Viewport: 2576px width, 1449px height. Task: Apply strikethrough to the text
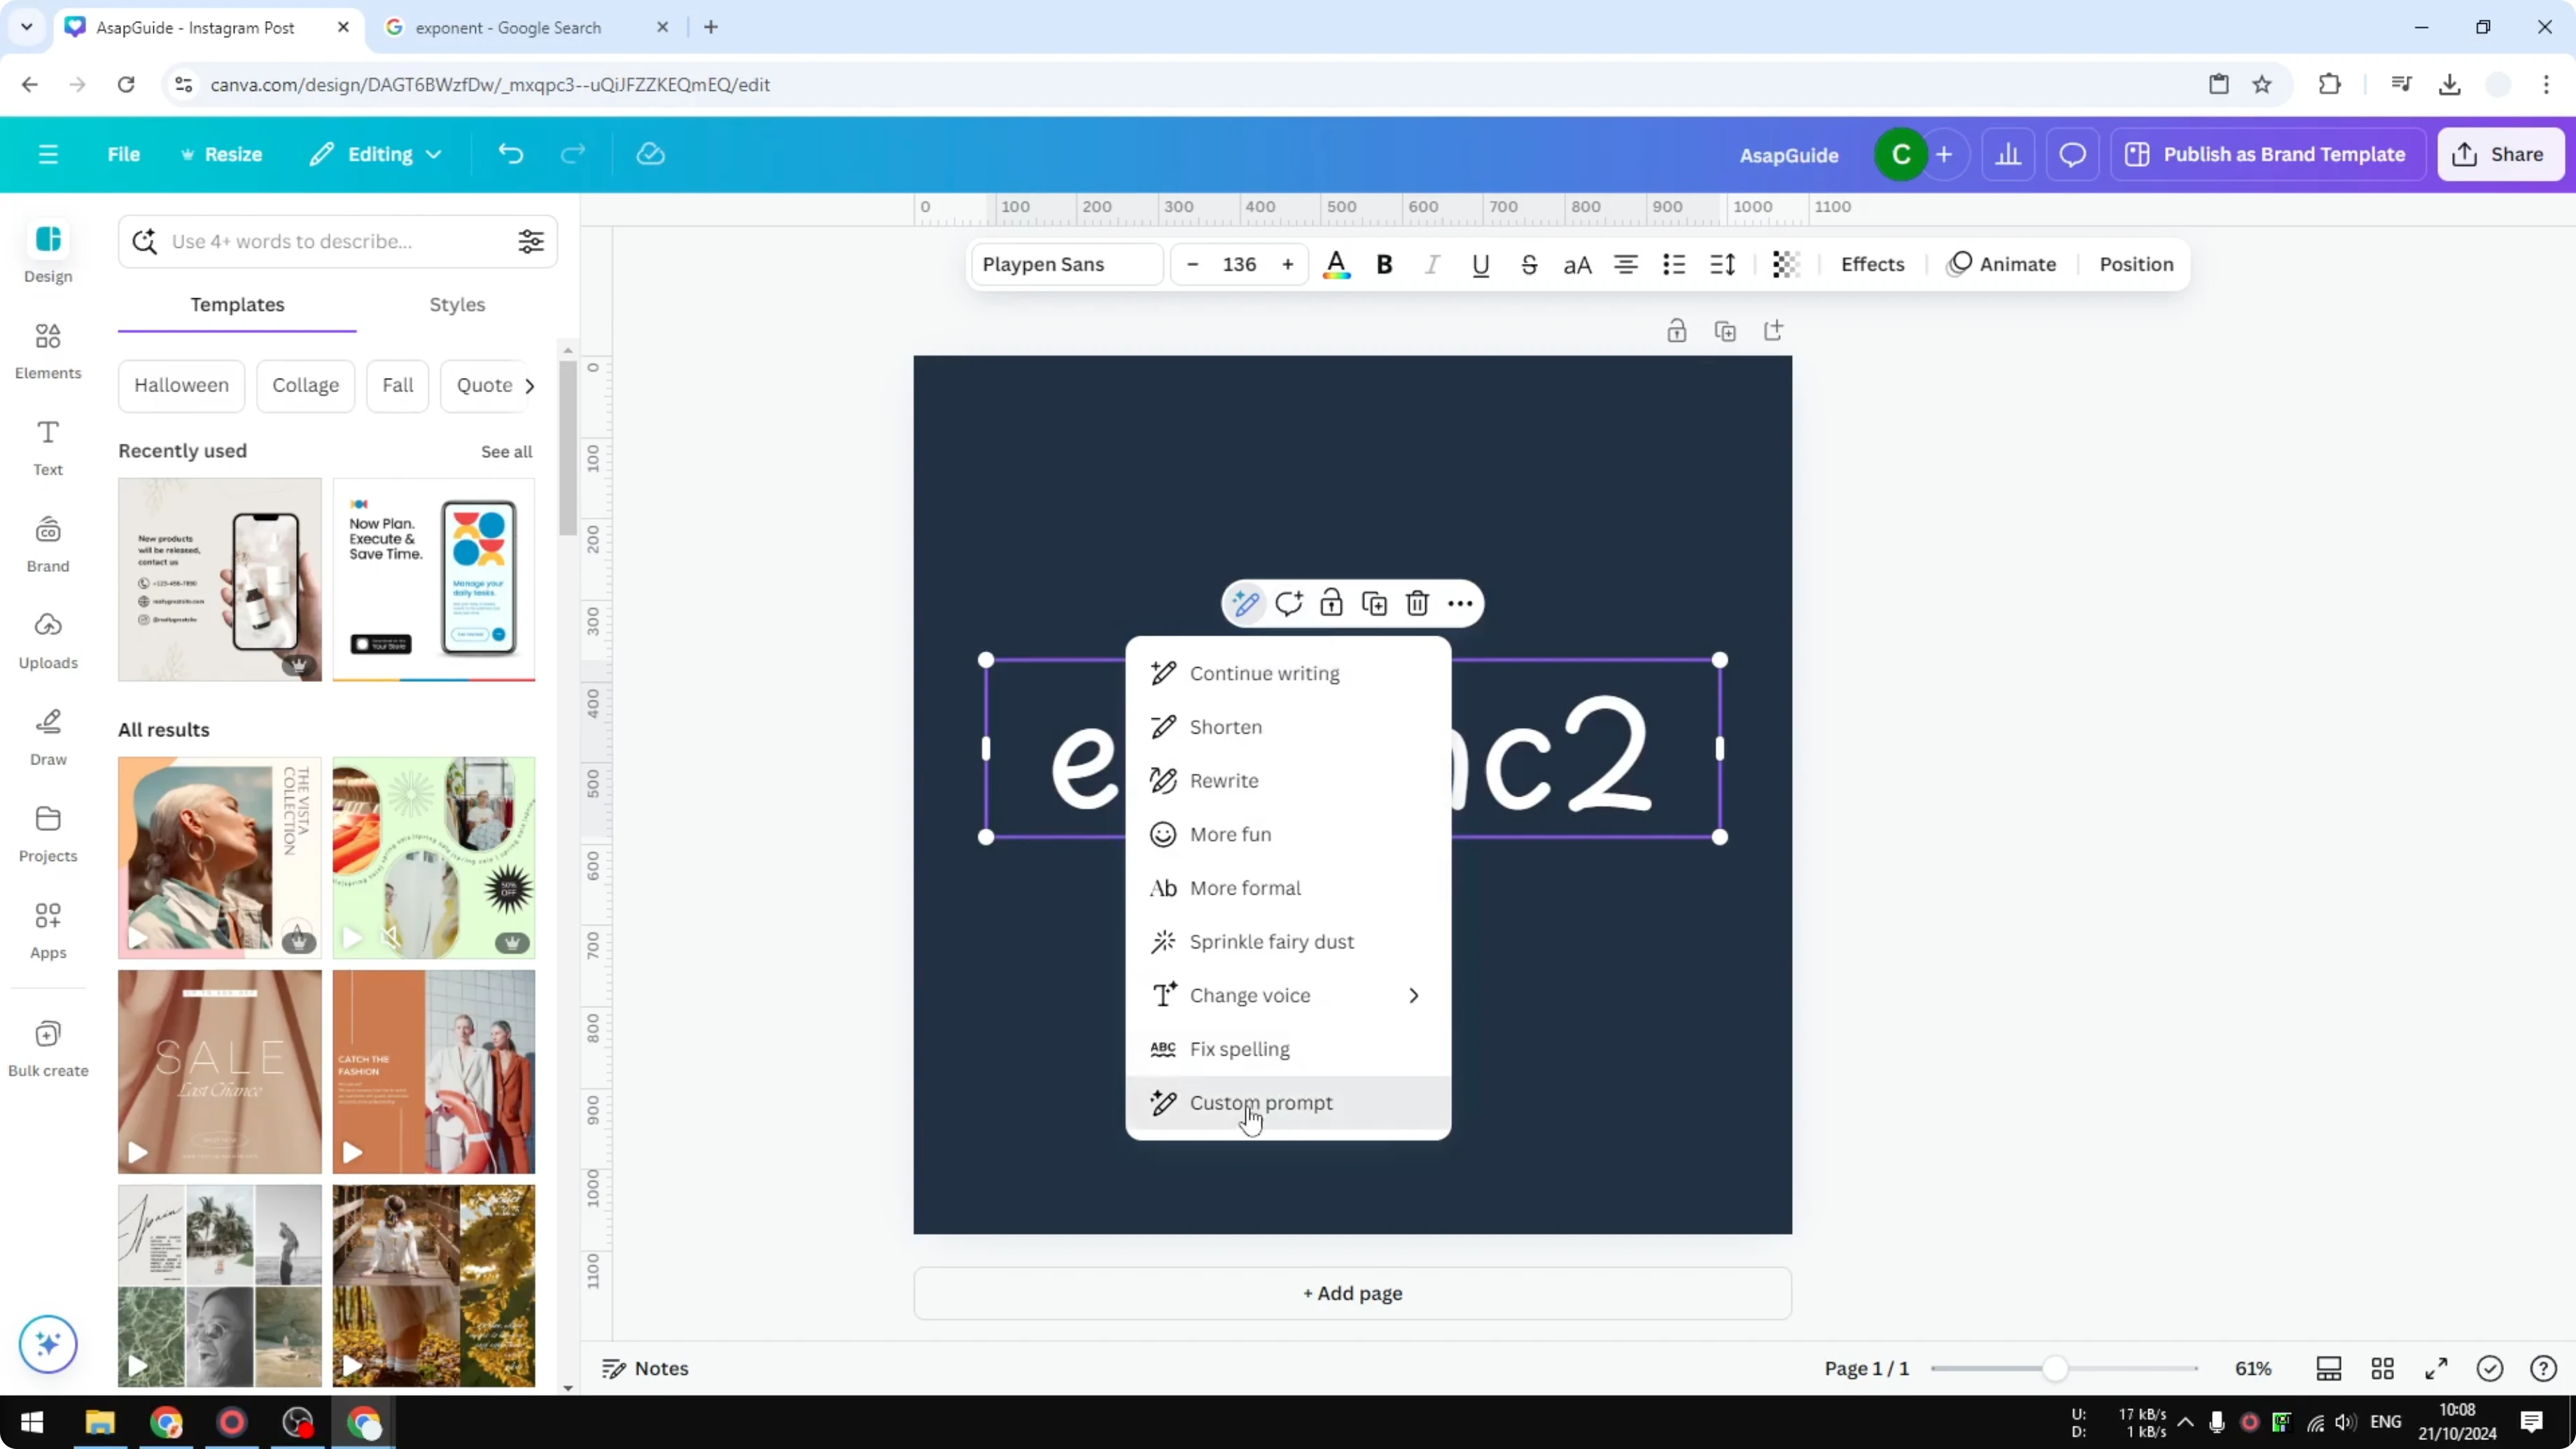1529,264
